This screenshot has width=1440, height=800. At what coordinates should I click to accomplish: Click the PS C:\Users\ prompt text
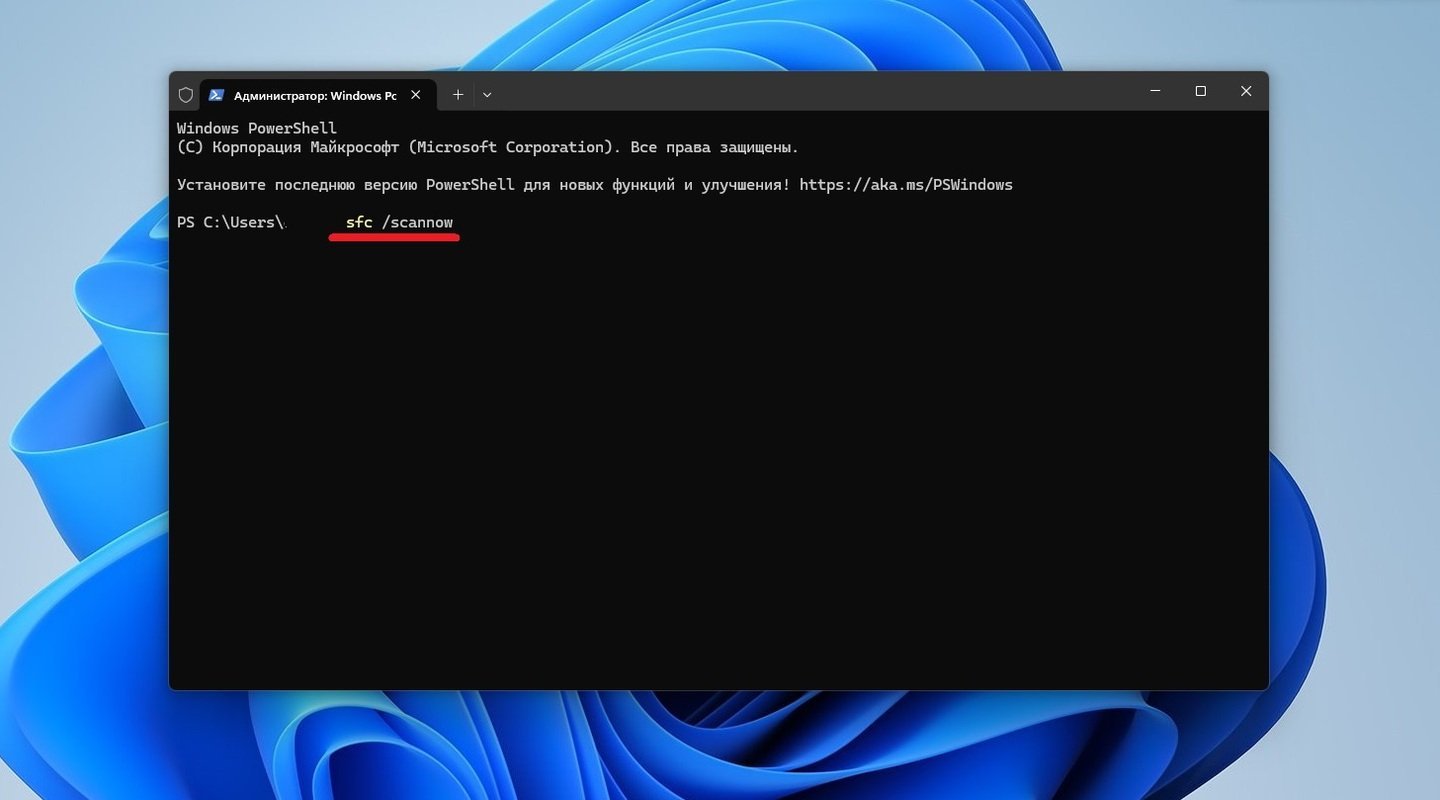tap(231, 222)
